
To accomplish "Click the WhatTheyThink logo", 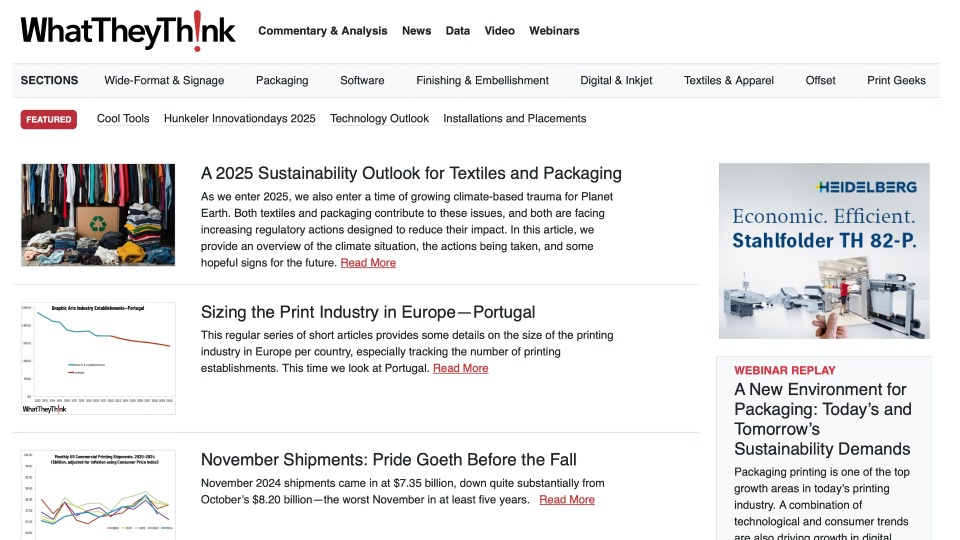I will (128, 31).
